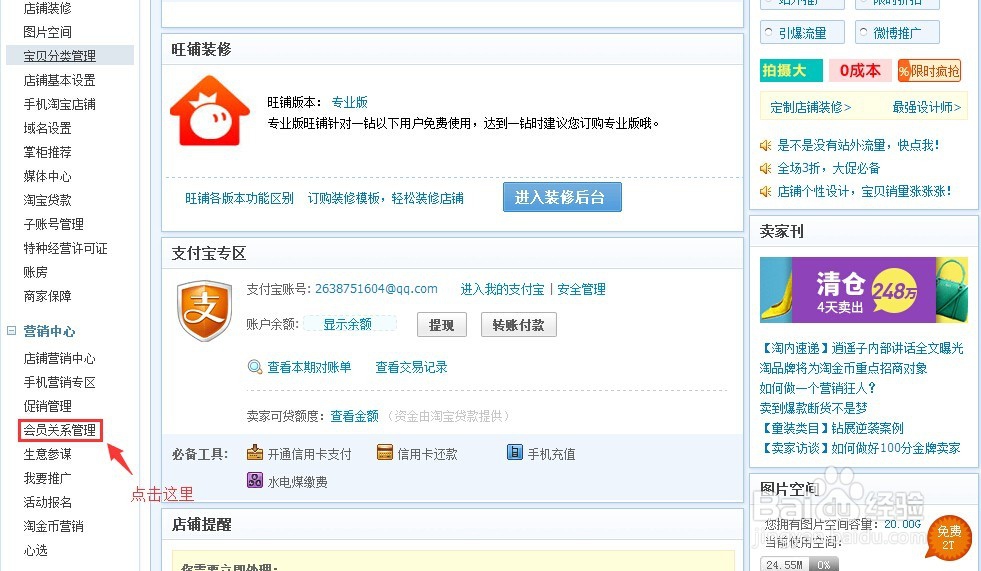The width and height of the screenshot is (981, 571).
Task: Open 订购装修模板，轻松装修店铺 link
Action: pyautogui.click(x=385, y=198)
